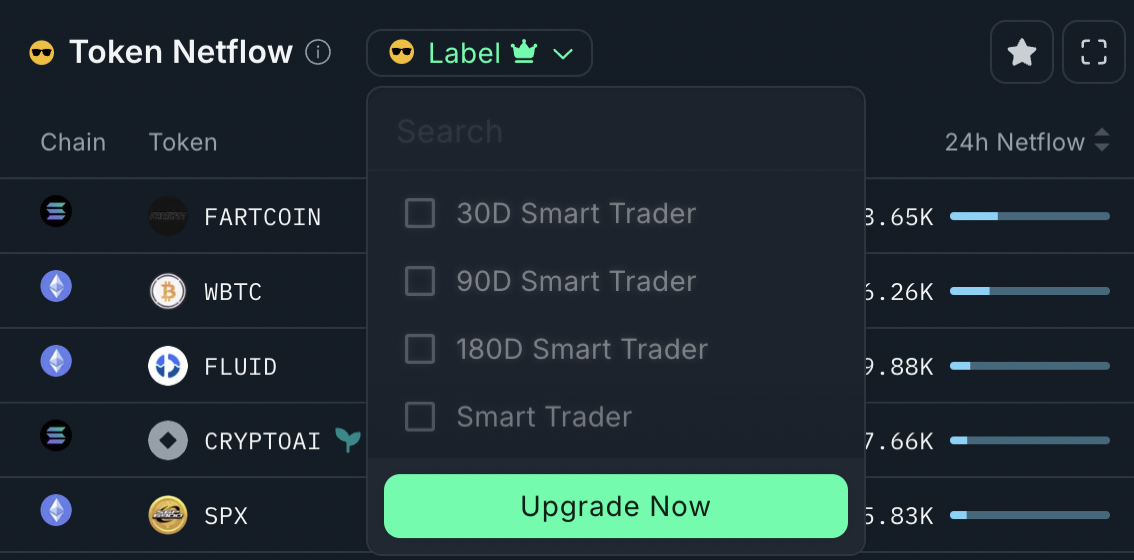This screenshot has width=1134, height=560.
Task: Click the info icon beside Token Netflow
Action: coord(317,52)
